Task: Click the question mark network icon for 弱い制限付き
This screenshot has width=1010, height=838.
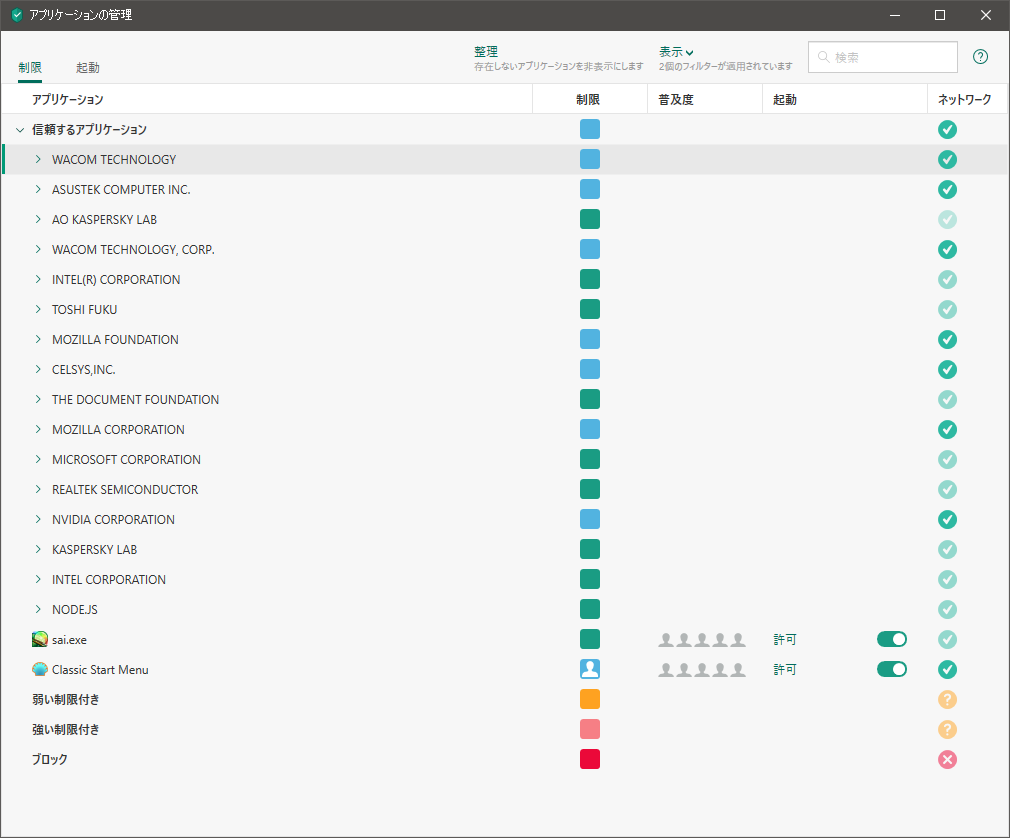Action: pyautogui.click(x=947, y=699)
